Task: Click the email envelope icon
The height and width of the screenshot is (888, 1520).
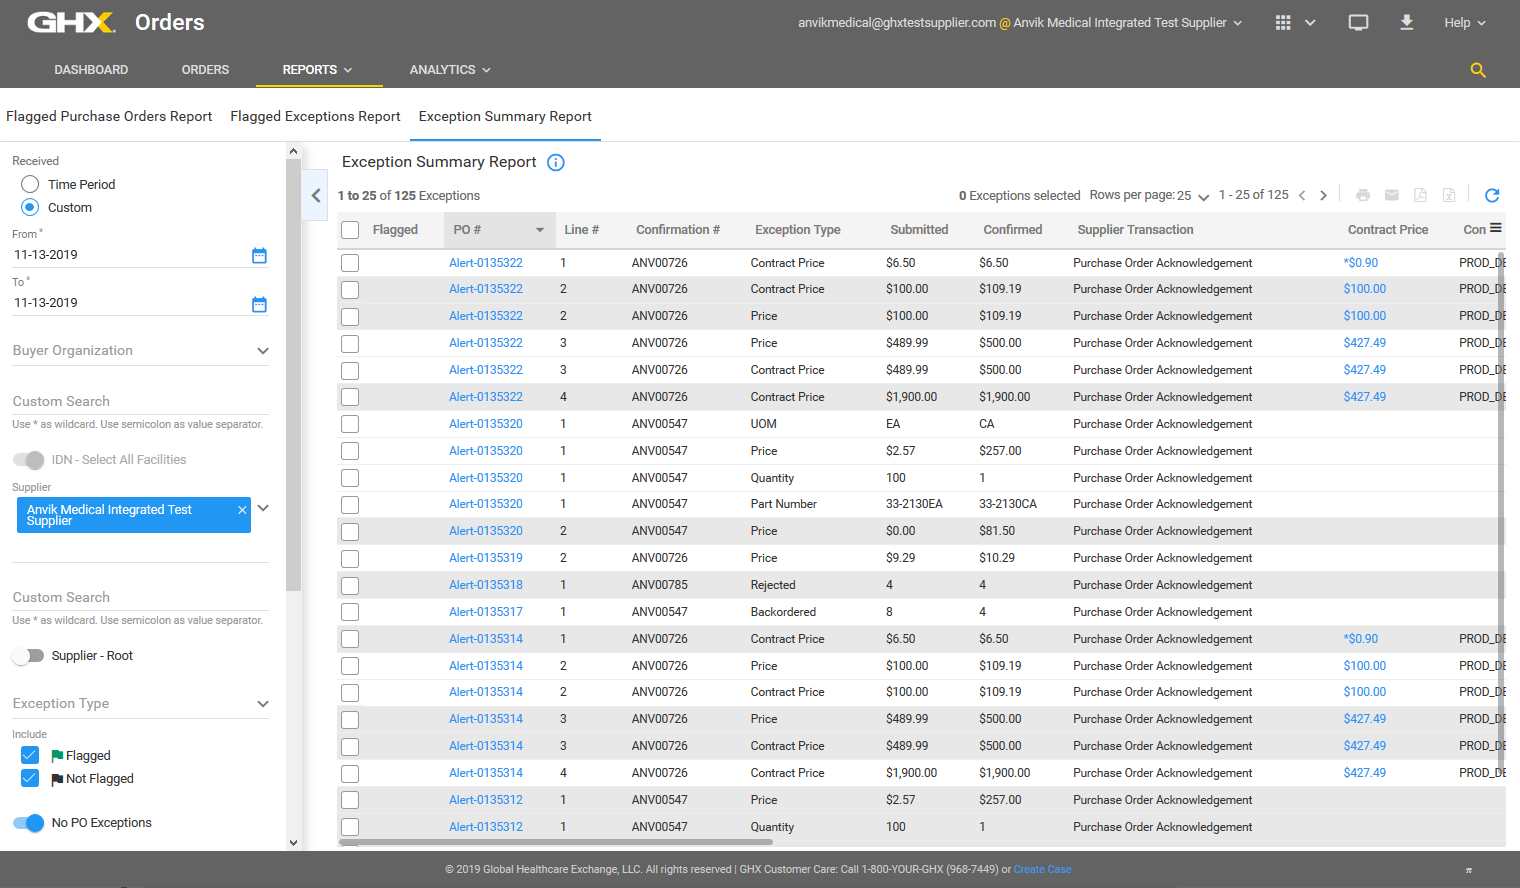Action: point(1392,195)
